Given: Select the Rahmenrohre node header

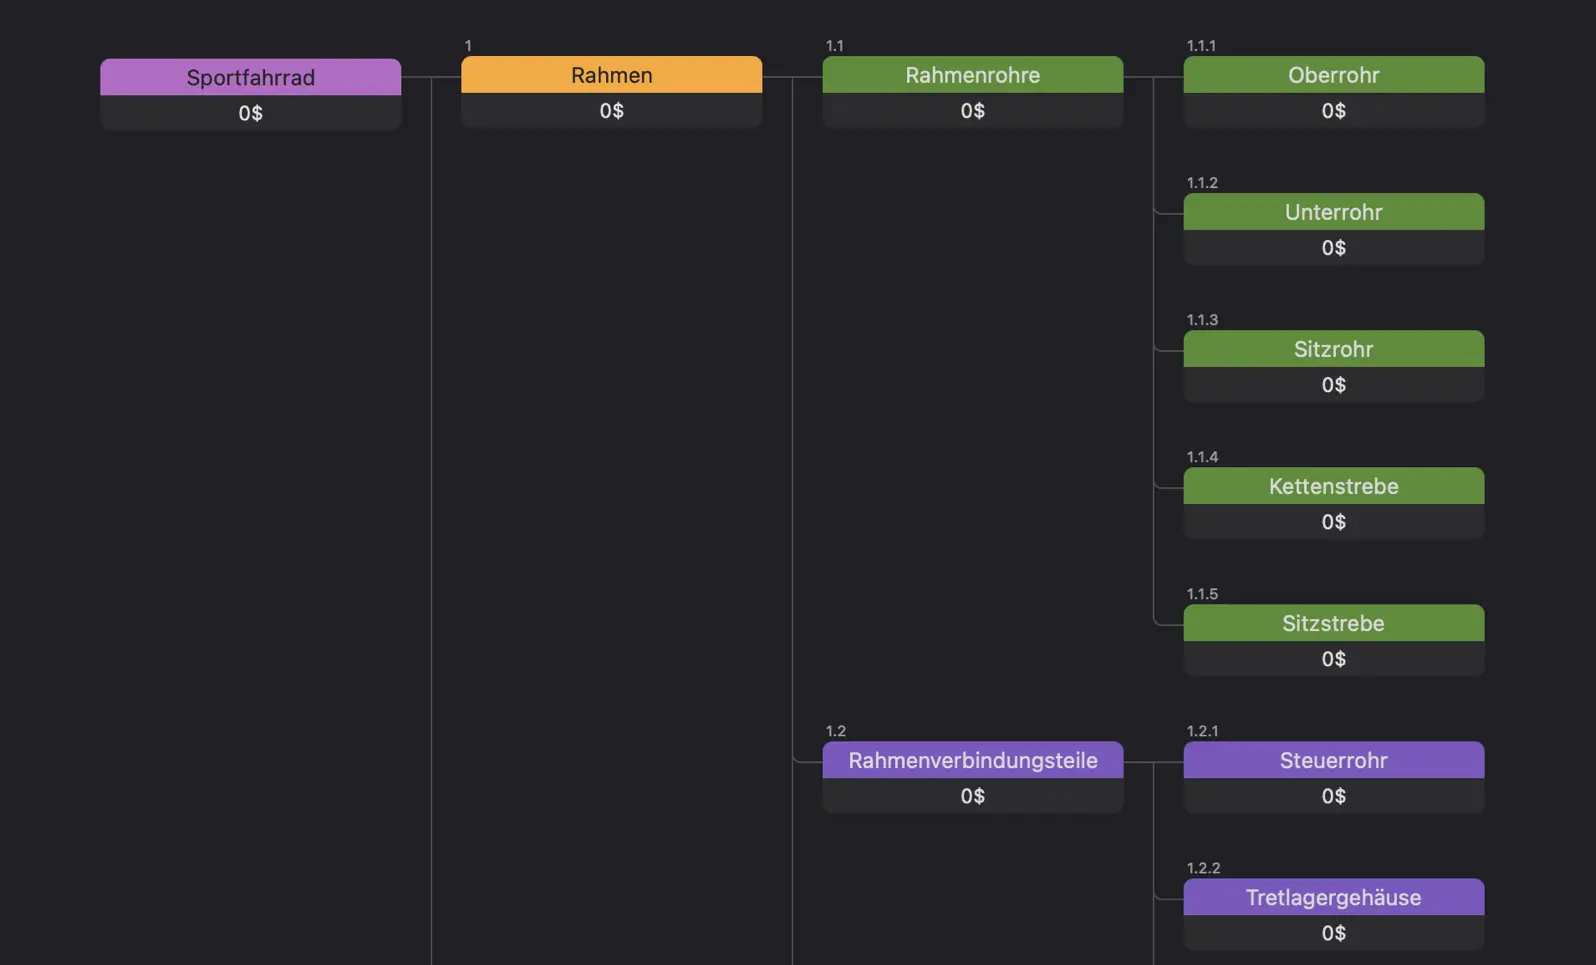Looking at the screenshot, I should 972,75.
